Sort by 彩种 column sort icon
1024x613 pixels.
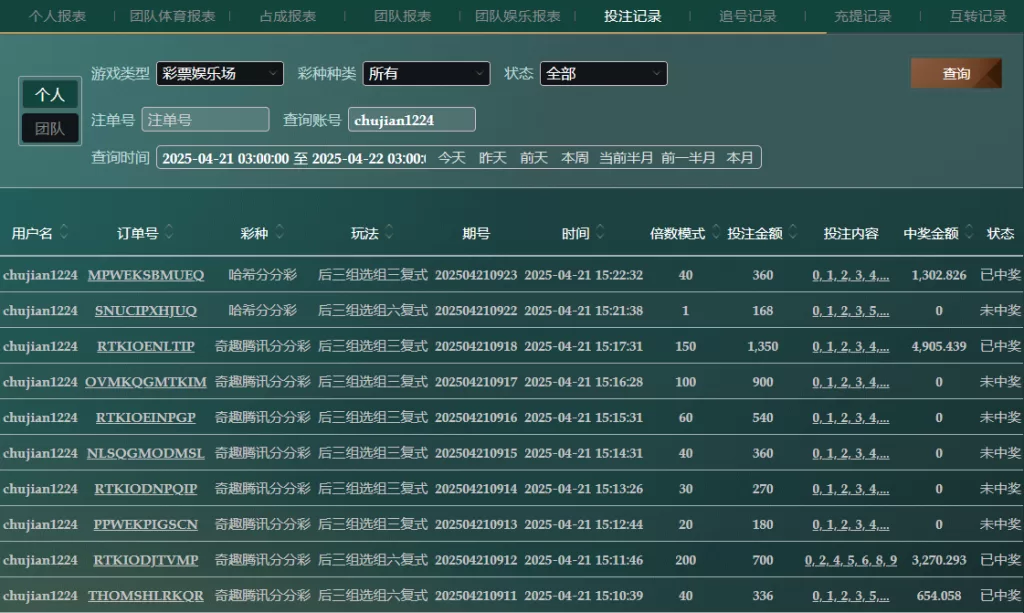click(x=280, y=232)
